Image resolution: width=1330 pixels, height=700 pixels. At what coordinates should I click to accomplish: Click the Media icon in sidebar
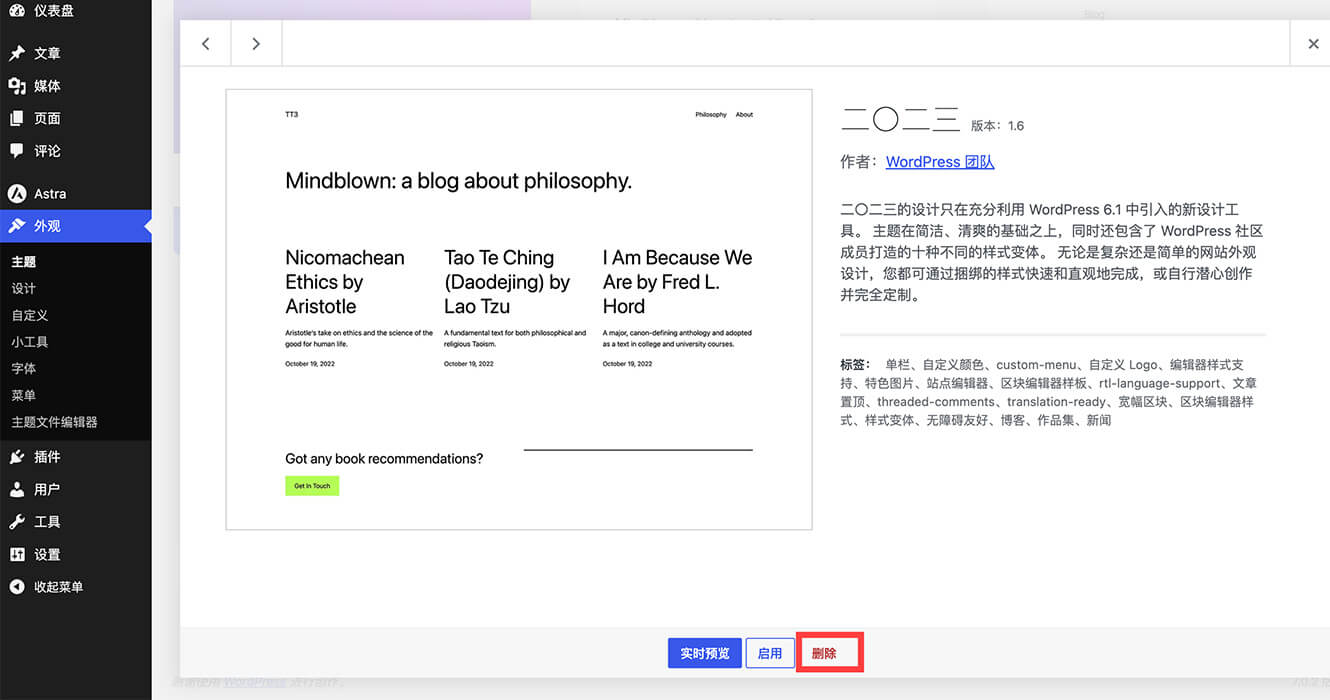click(x=17, y=86)
